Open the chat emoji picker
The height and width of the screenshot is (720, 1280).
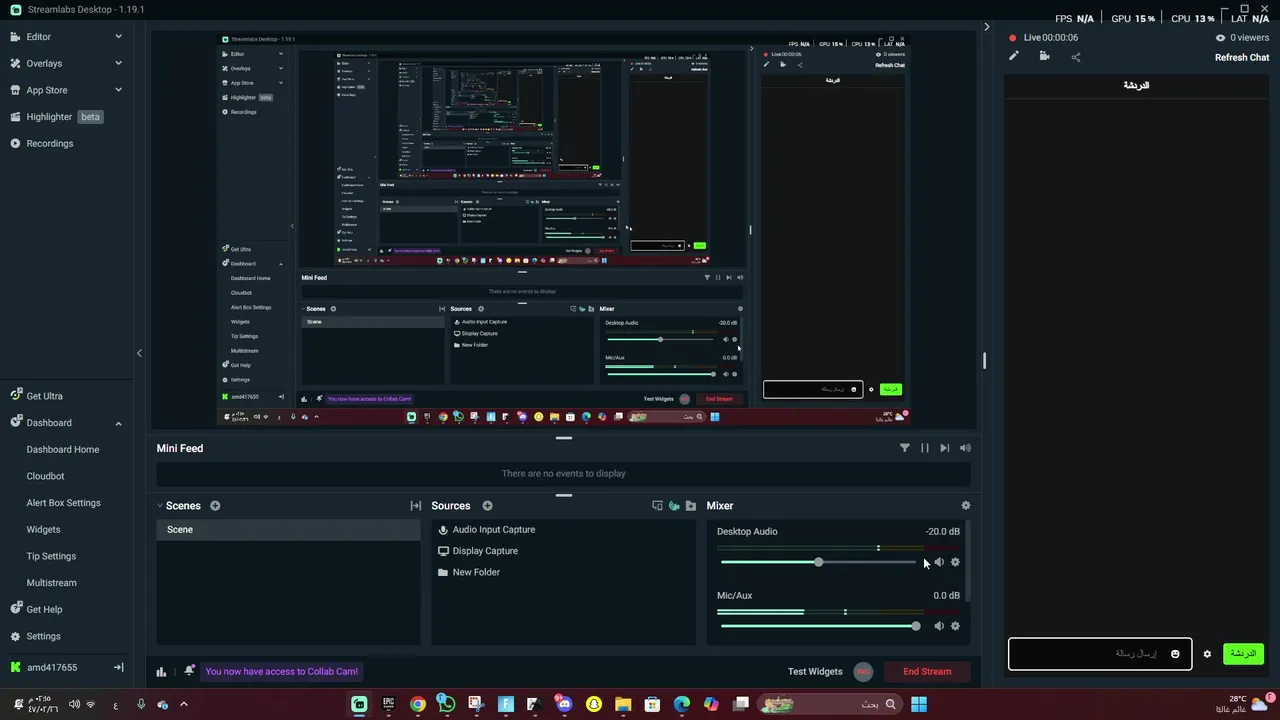pos(1175,654)
